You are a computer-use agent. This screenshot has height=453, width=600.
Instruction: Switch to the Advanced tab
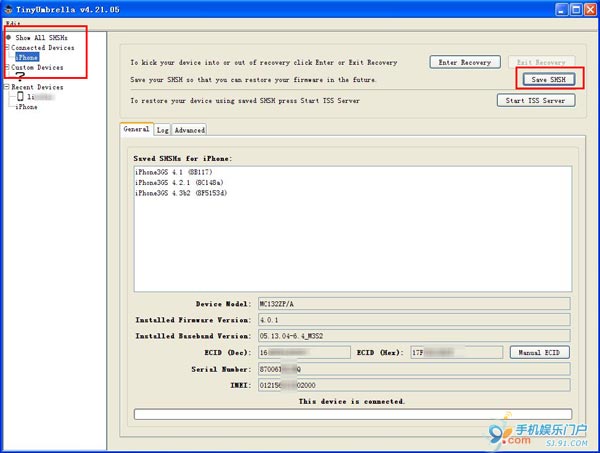coord(189,130)
